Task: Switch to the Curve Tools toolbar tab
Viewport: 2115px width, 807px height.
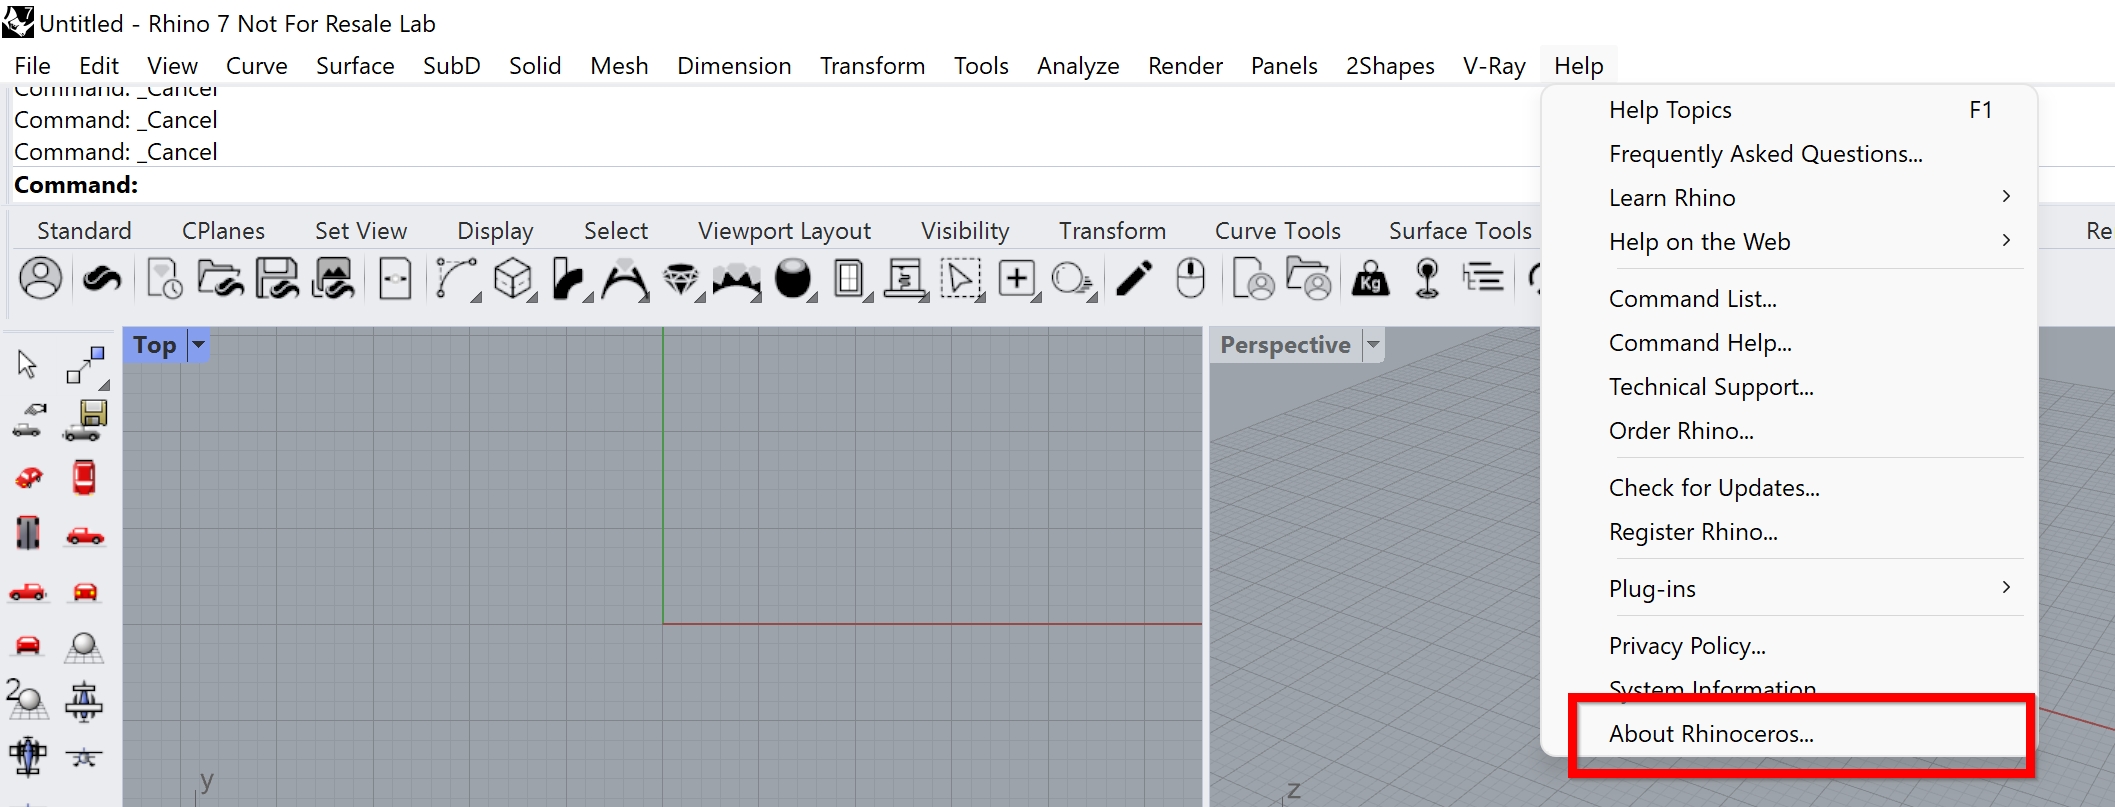Action: 1277,231
